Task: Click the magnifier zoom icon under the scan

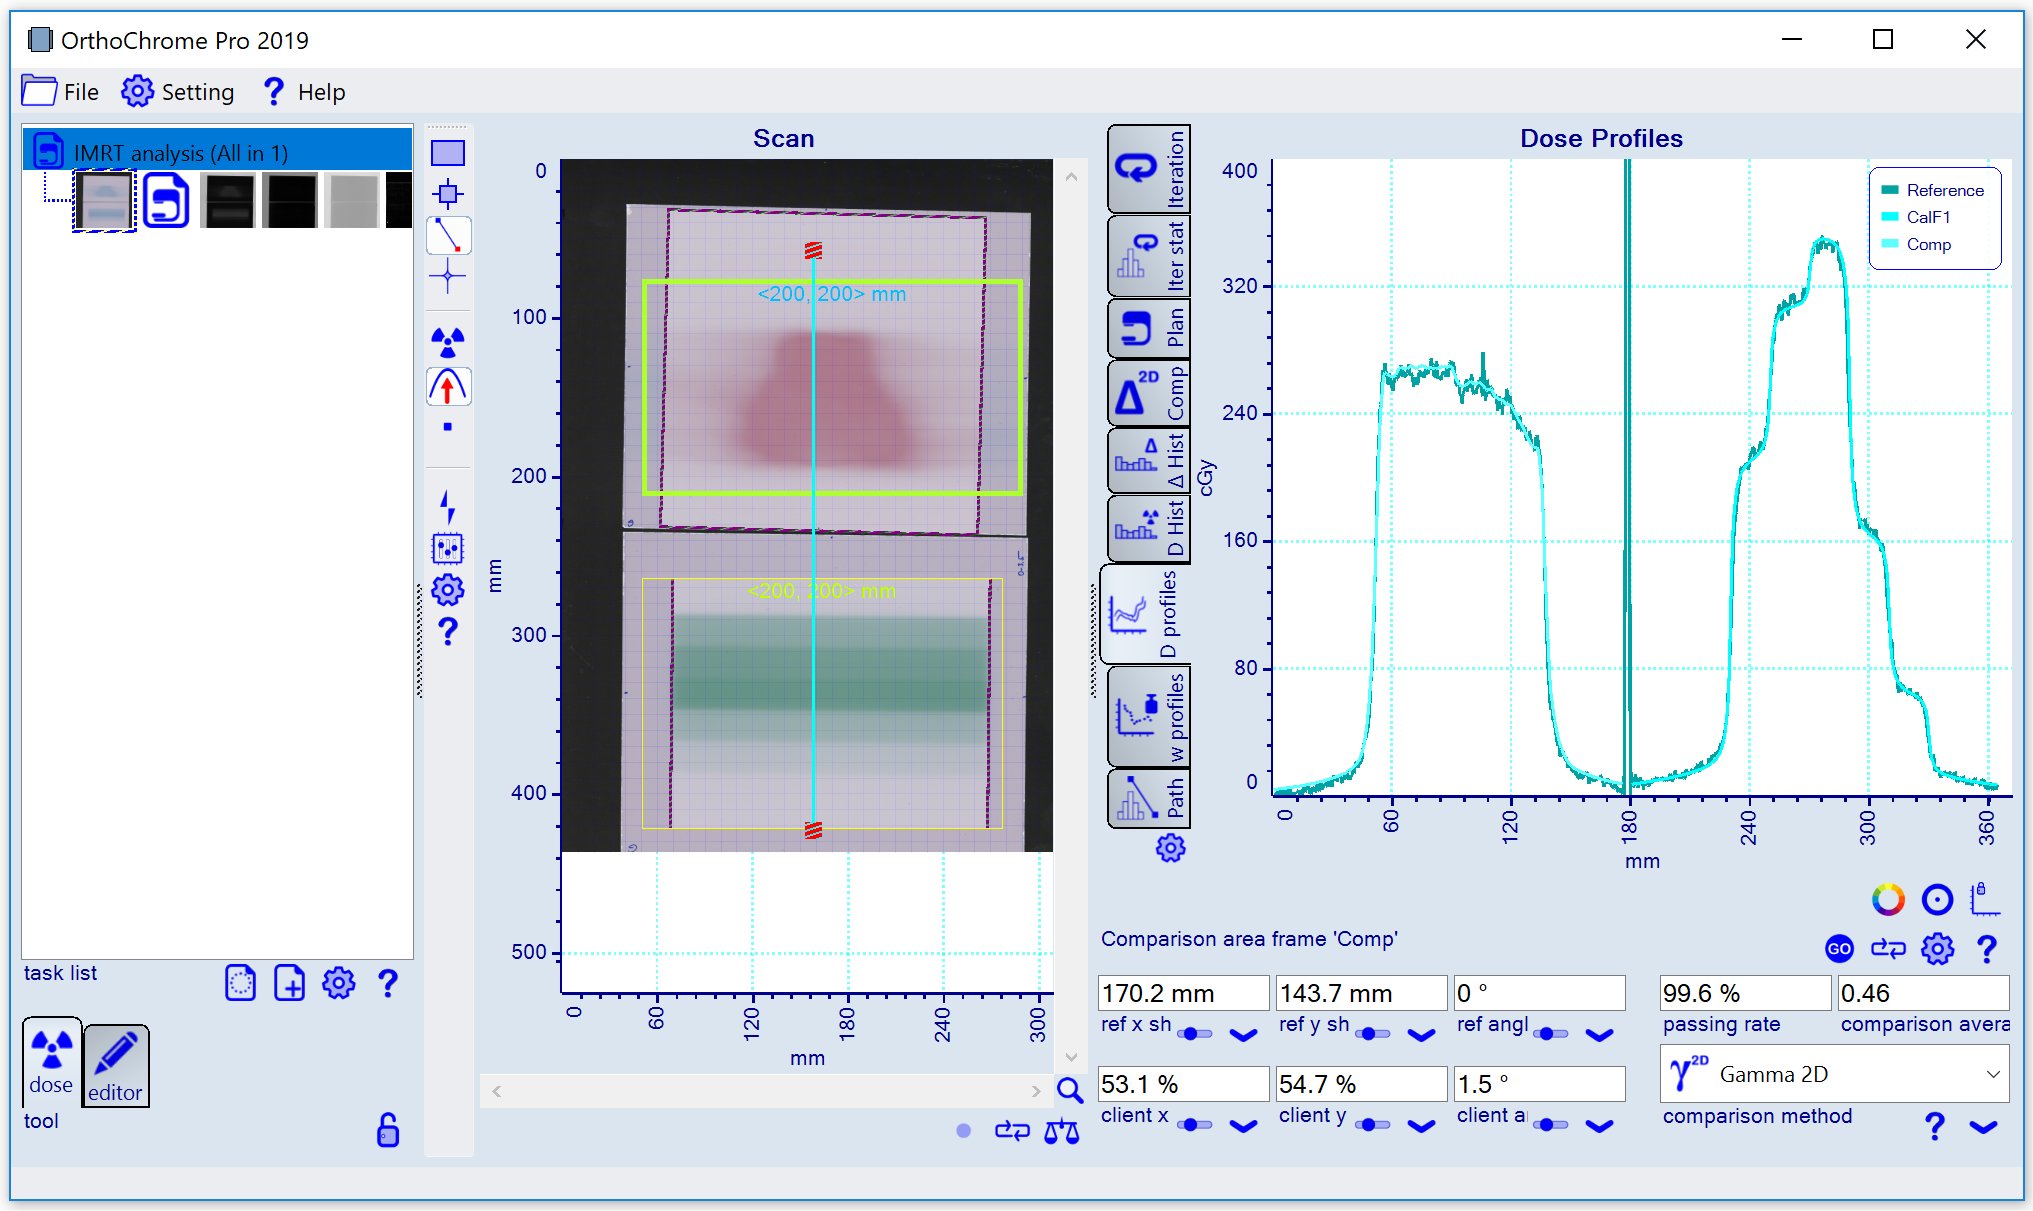Action: [x=1070, y=1090]
